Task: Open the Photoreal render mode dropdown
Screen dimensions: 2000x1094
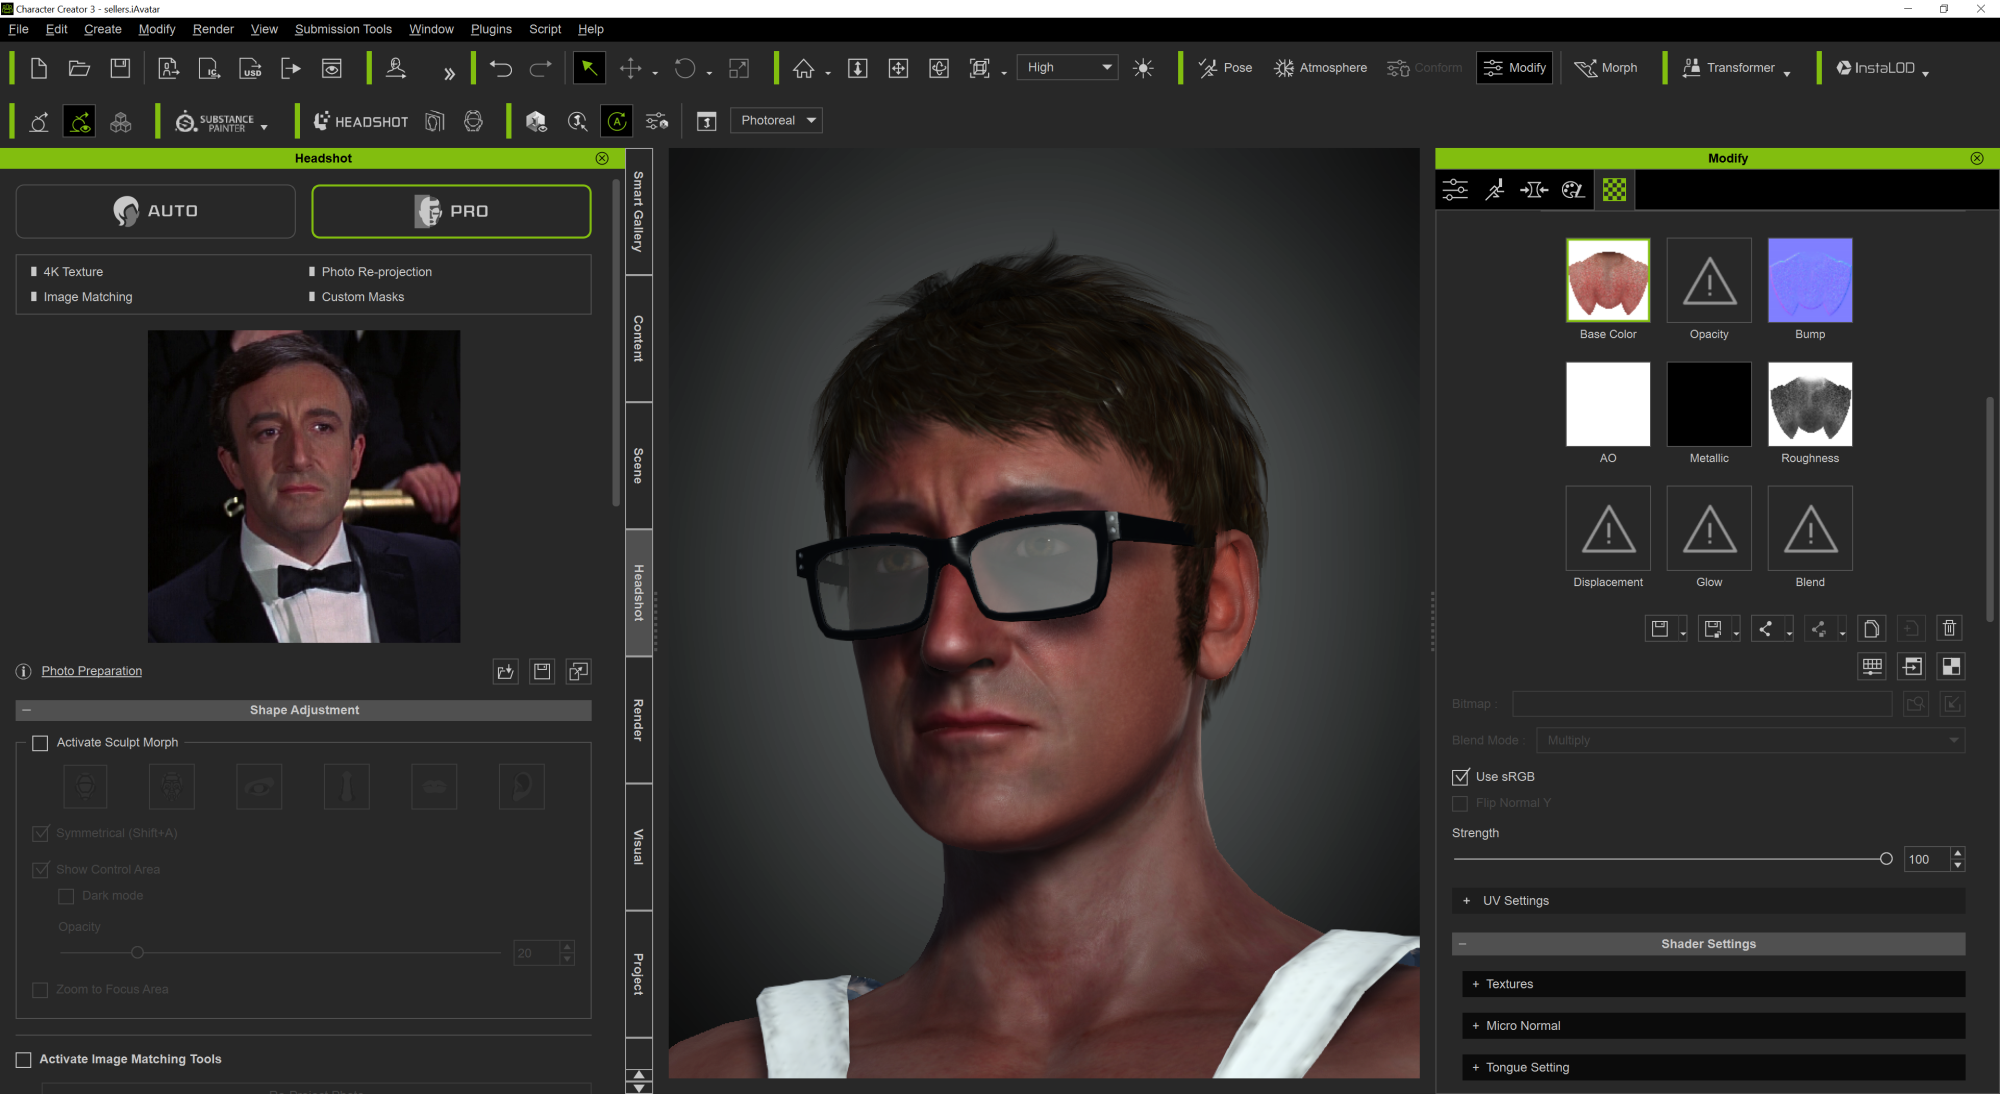Action: point(776,121)
